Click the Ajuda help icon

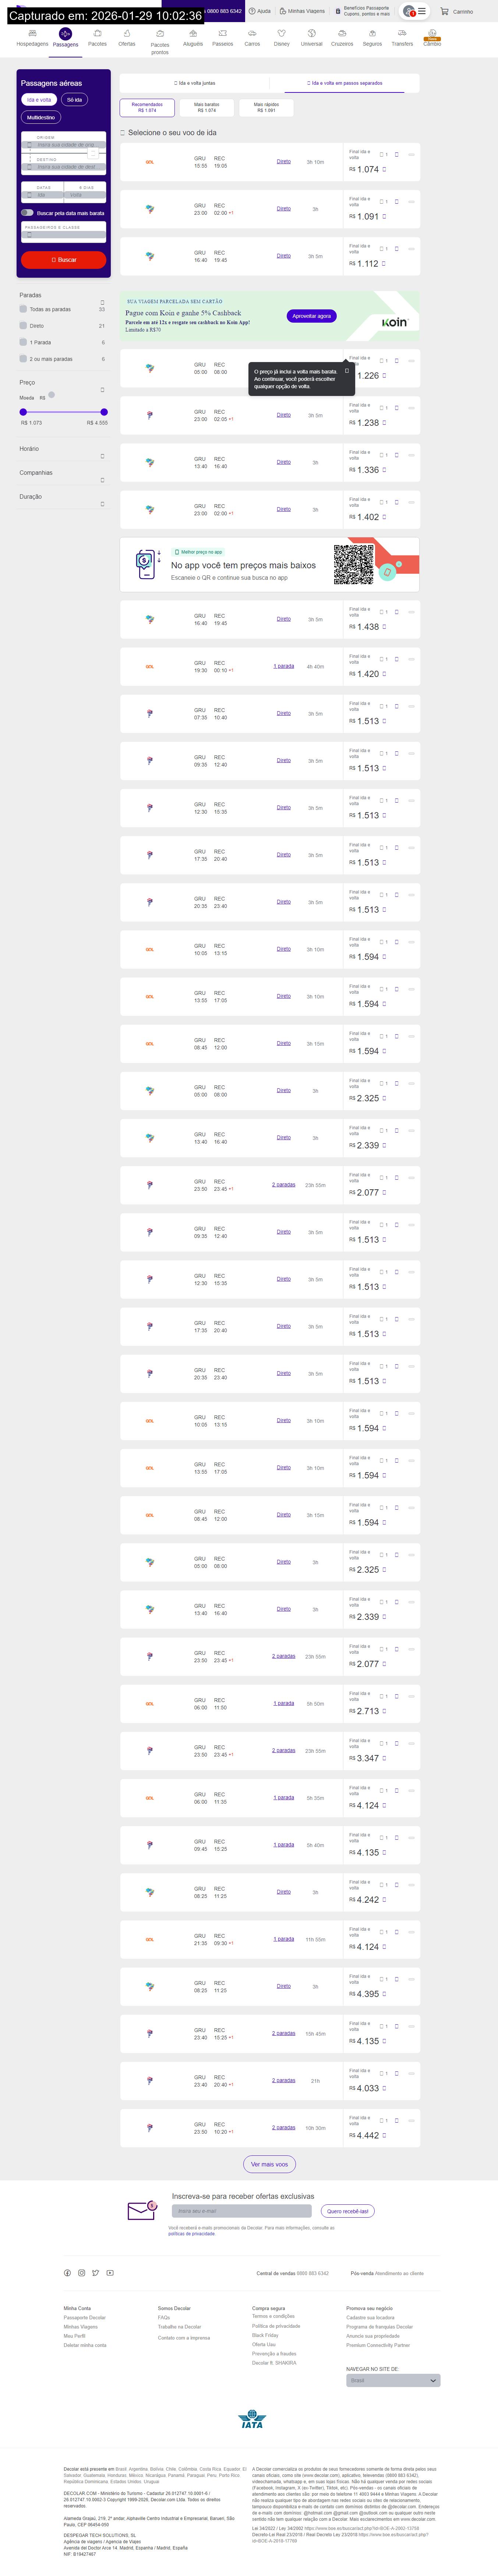point(252,11)
